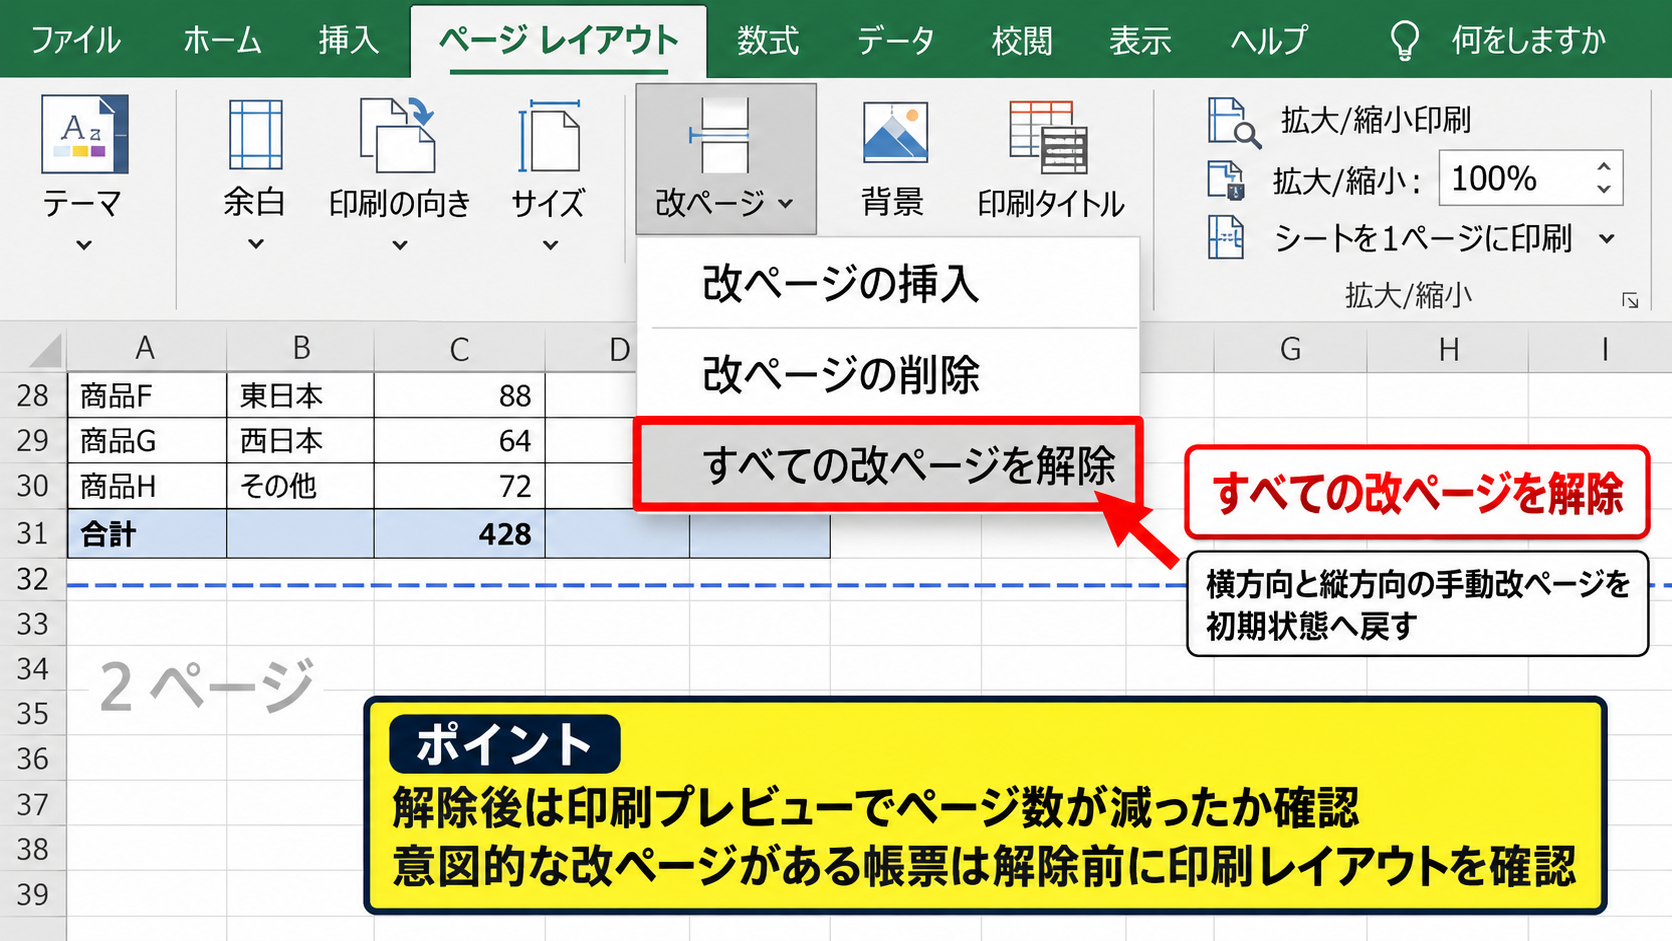
Task: Increase scale with stepper up arrow
Action: point(1604,167)
